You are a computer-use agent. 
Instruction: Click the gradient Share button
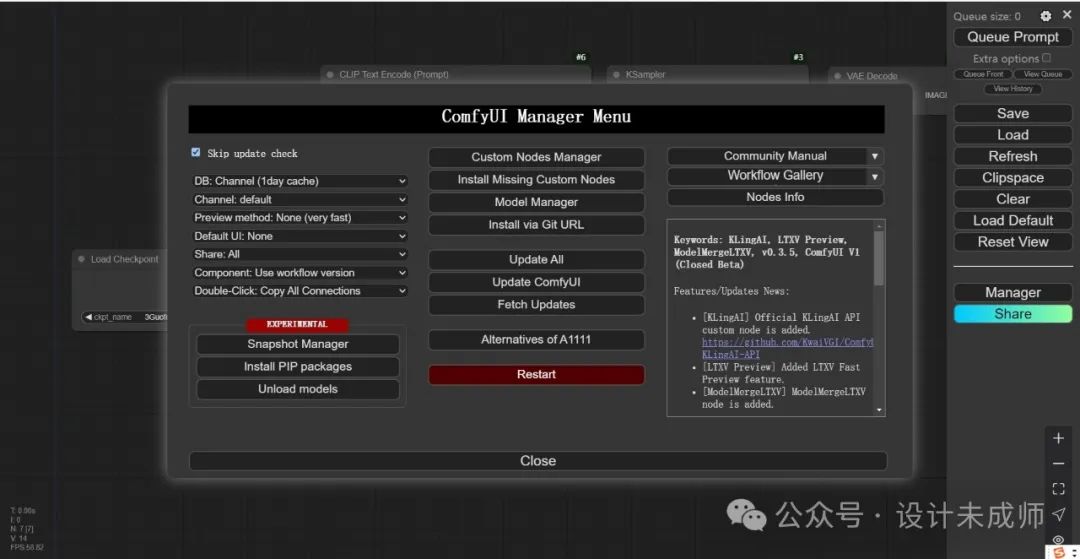pos(1012,314)
